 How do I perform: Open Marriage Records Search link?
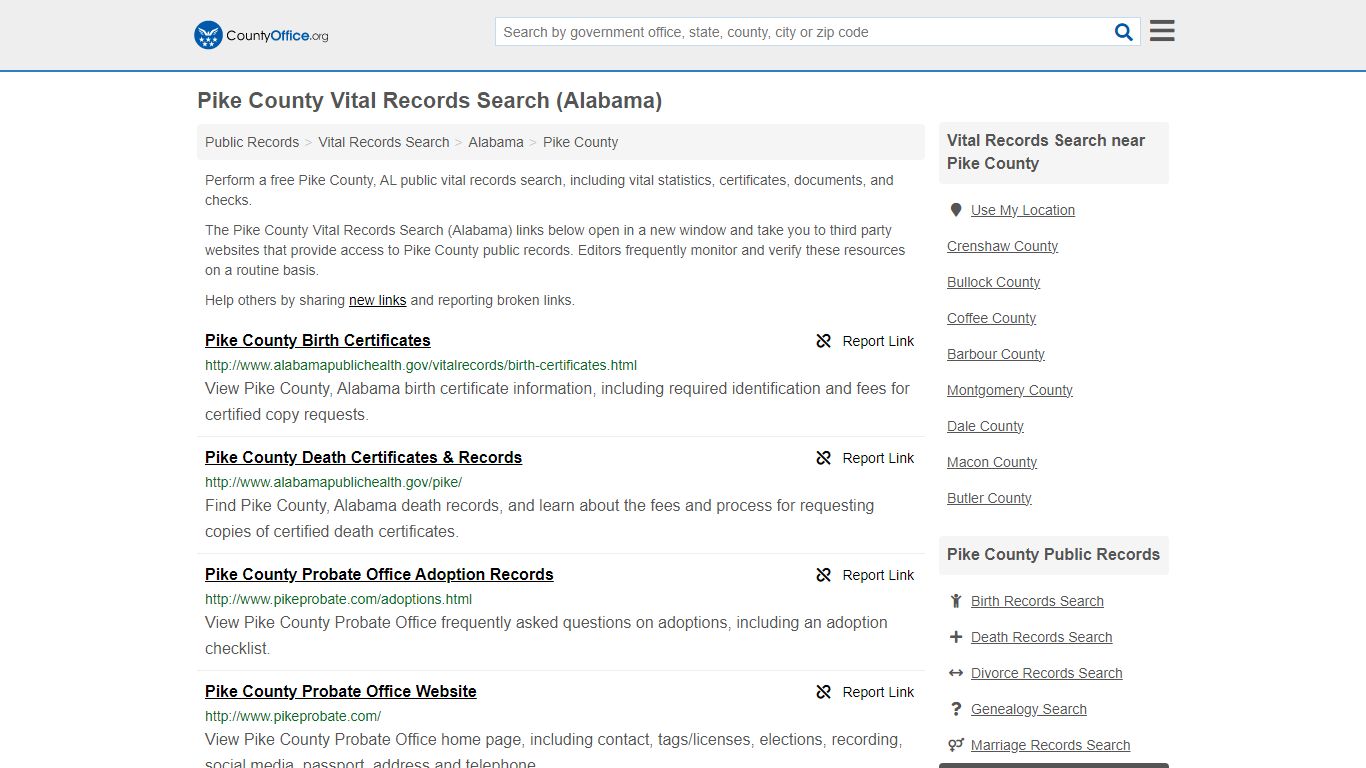[1050, 745]
